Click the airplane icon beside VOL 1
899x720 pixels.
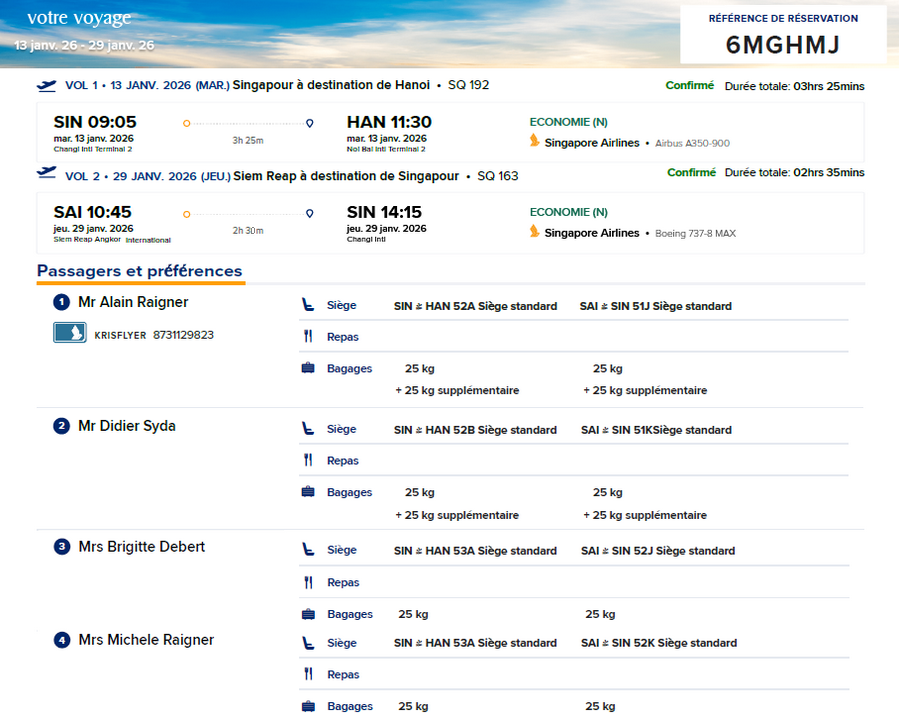tap(46, 85)
